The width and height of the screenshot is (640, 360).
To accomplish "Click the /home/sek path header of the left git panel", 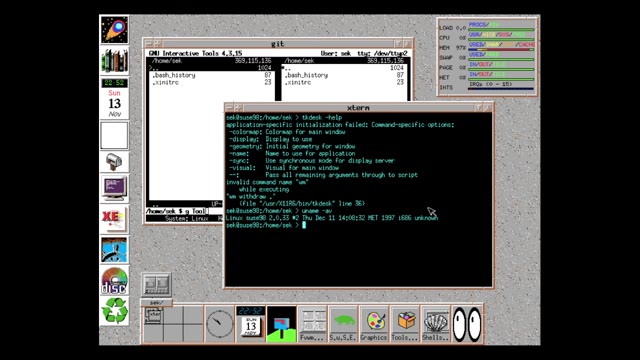I will point(167,61).
